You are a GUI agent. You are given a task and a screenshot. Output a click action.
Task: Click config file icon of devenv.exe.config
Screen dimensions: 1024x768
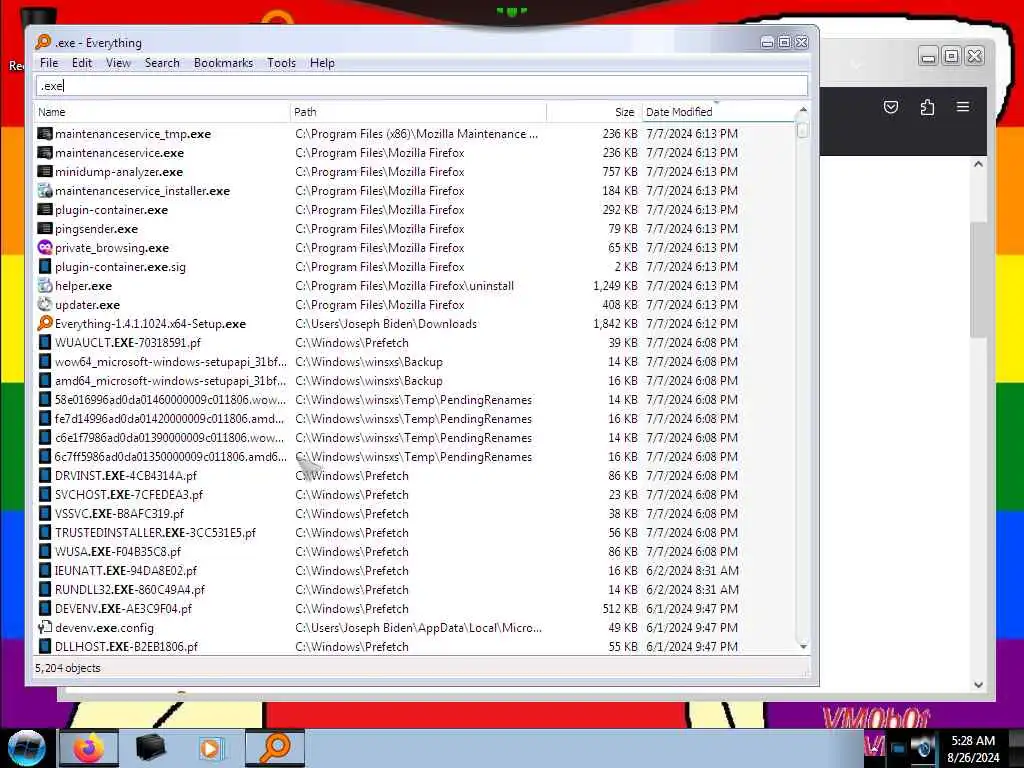[44, 628]
